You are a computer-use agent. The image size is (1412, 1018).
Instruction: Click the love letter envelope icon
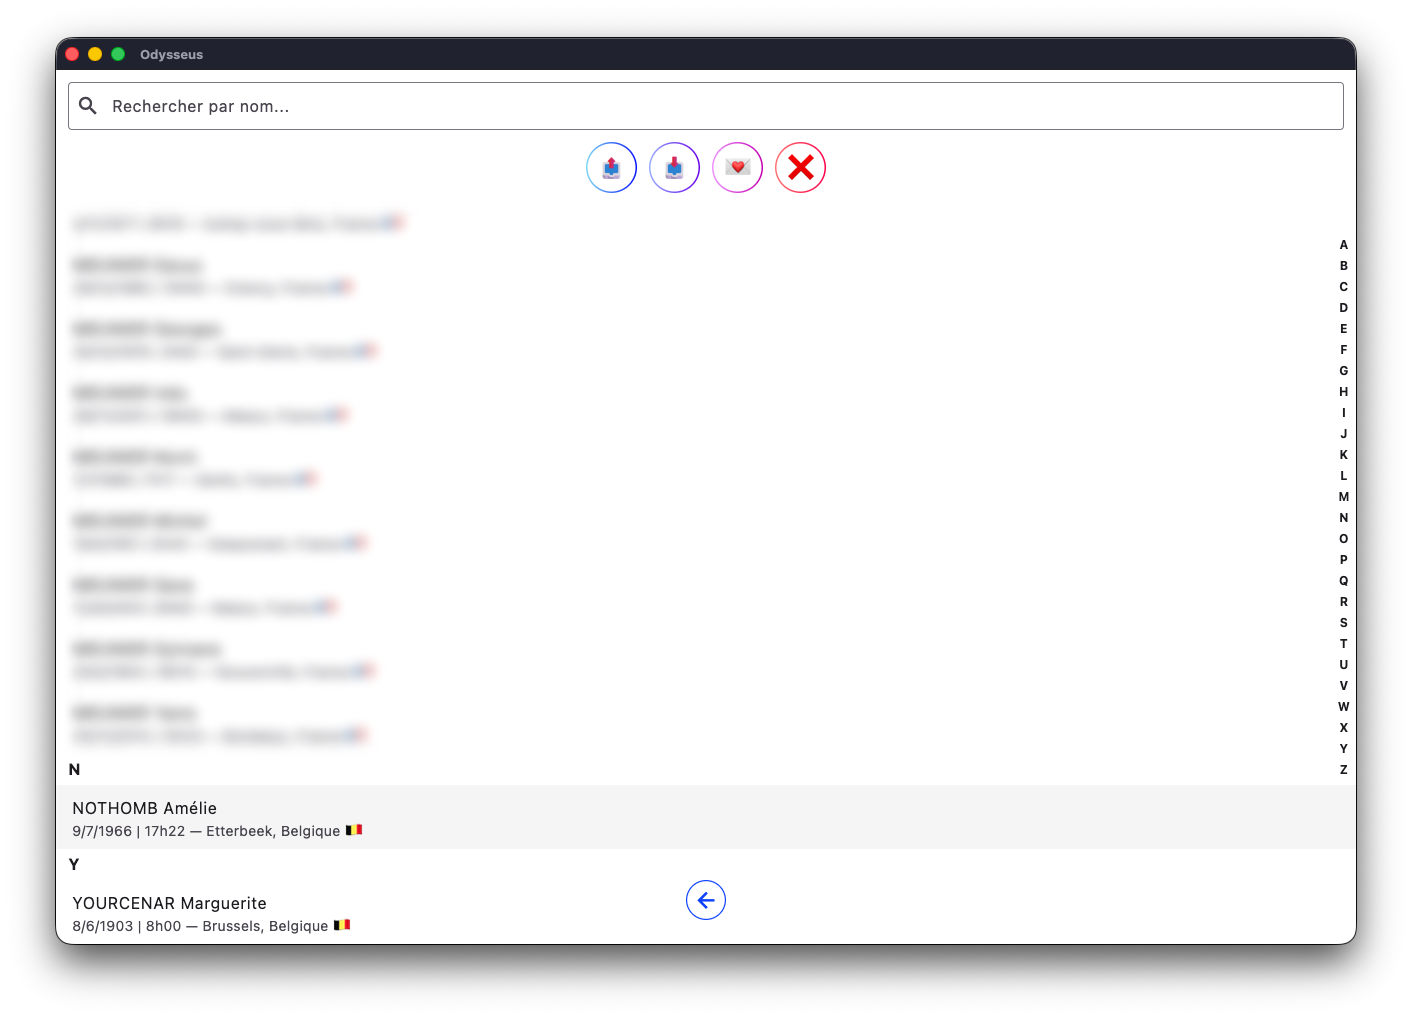pos(737,168)
